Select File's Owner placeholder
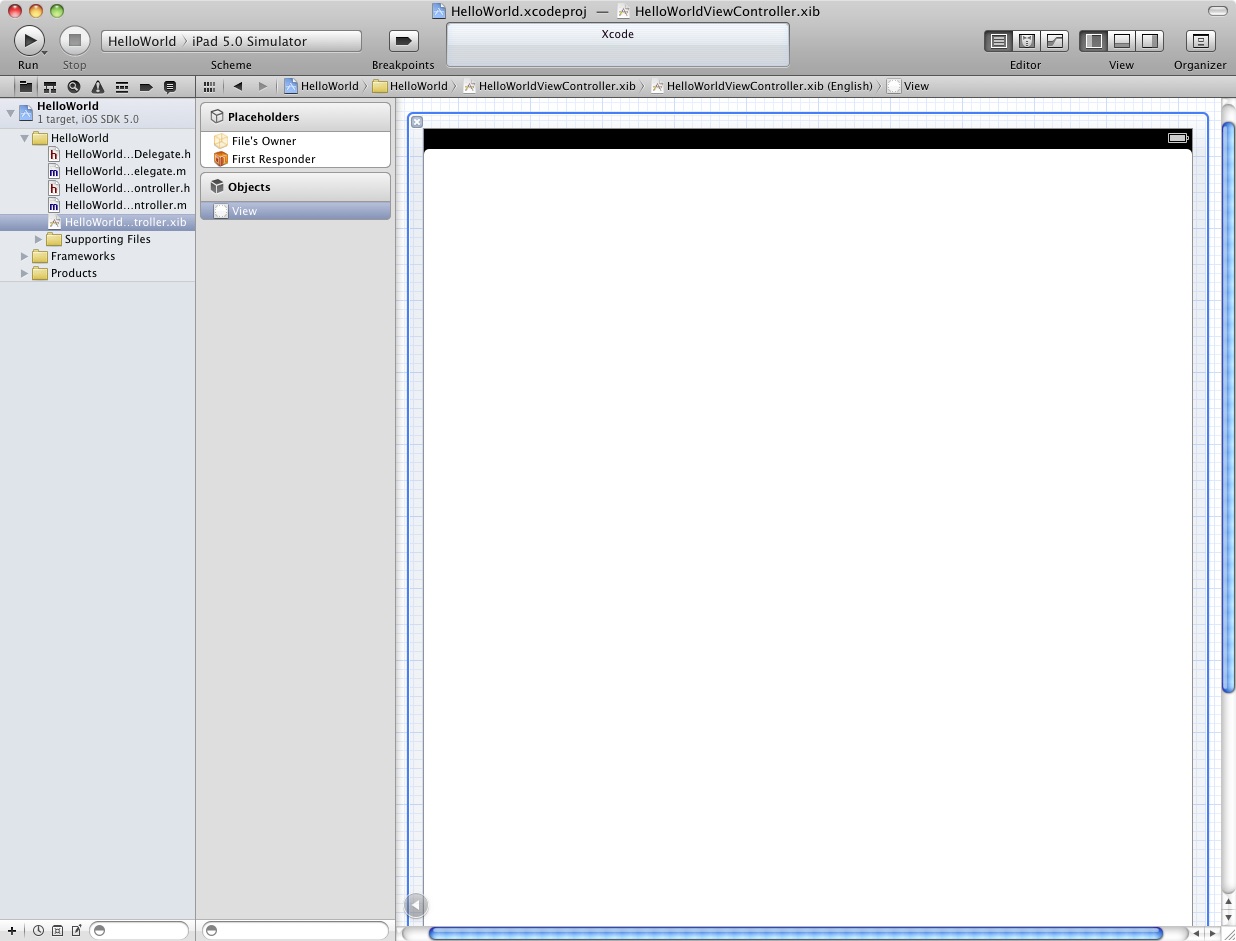The image size is (1236, 941). [x=263, y=141]
